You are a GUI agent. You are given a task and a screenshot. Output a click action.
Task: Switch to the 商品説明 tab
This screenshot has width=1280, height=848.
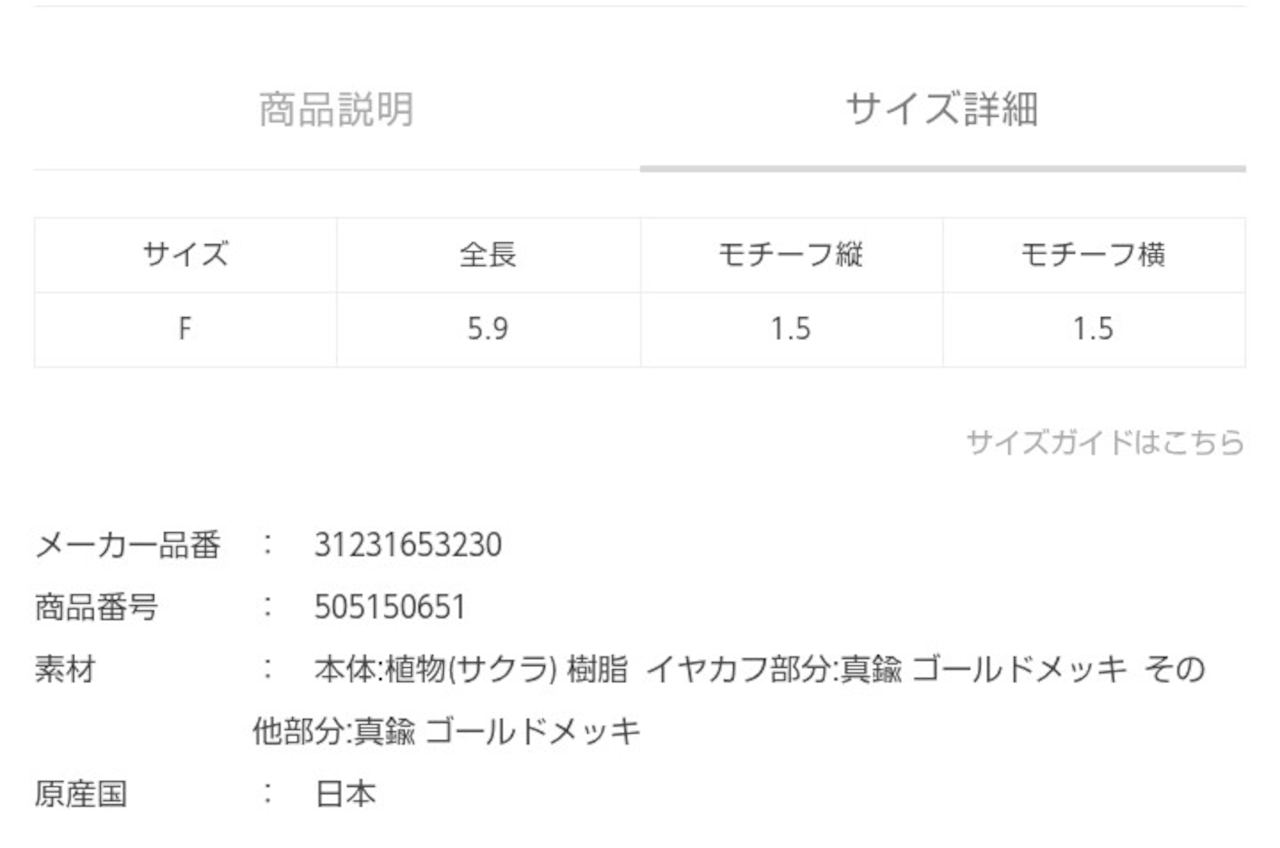pyautogui.click(x=336, y=110)
